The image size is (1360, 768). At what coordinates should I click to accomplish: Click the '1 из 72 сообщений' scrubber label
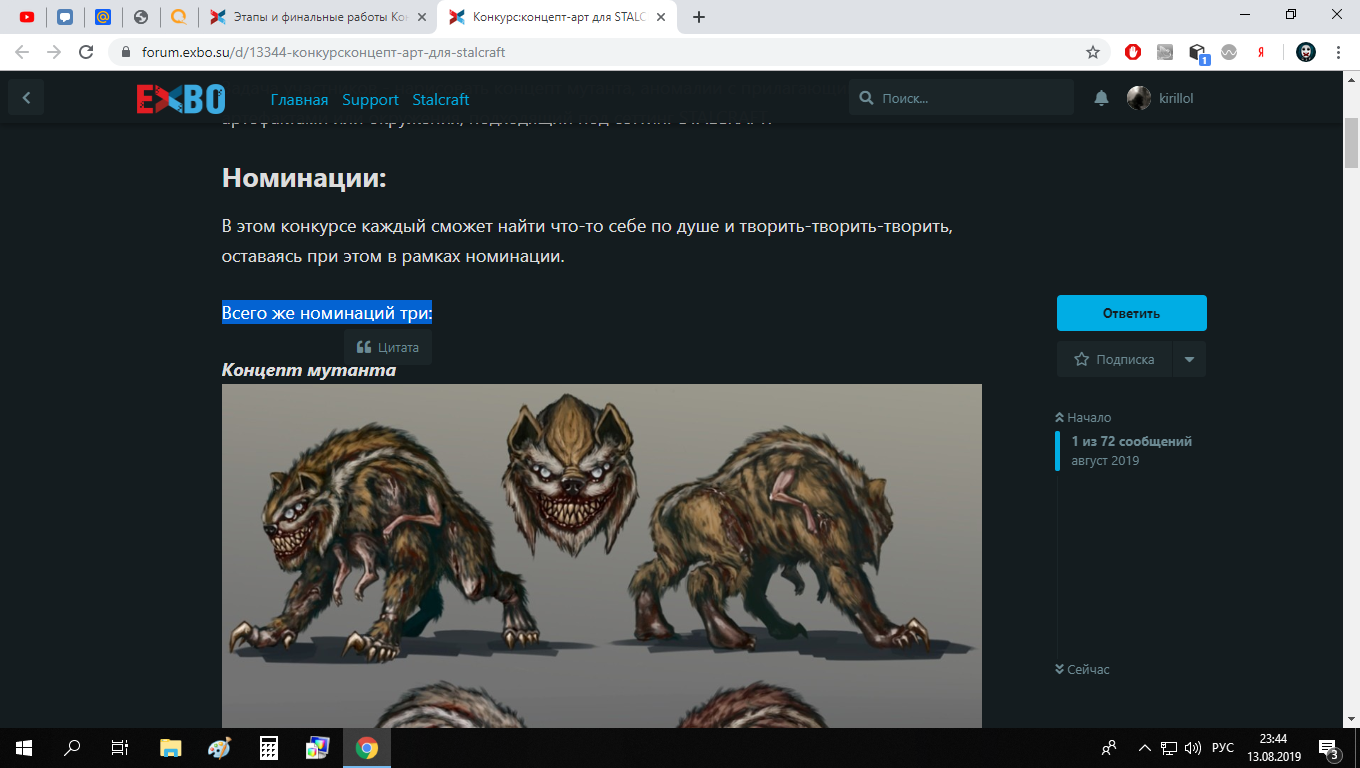(x=1132, y=441)
